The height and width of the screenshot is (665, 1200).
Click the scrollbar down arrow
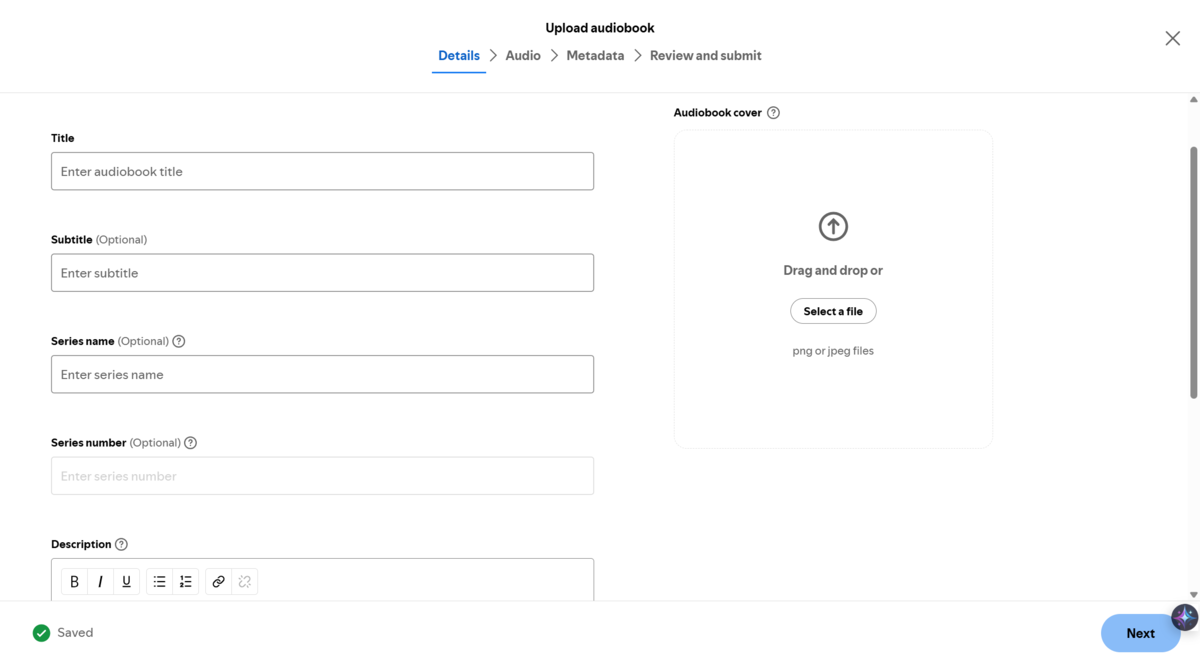(1193, 595)
